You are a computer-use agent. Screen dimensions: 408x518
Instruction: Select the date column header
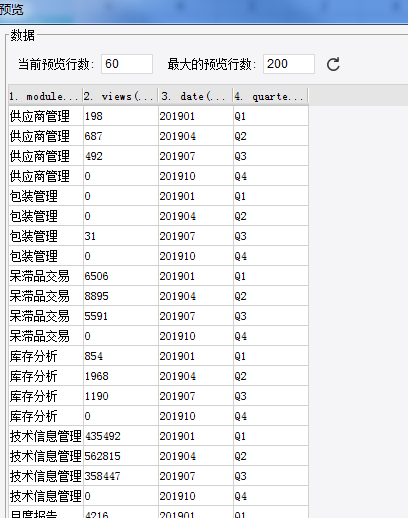tap(196, 97)
